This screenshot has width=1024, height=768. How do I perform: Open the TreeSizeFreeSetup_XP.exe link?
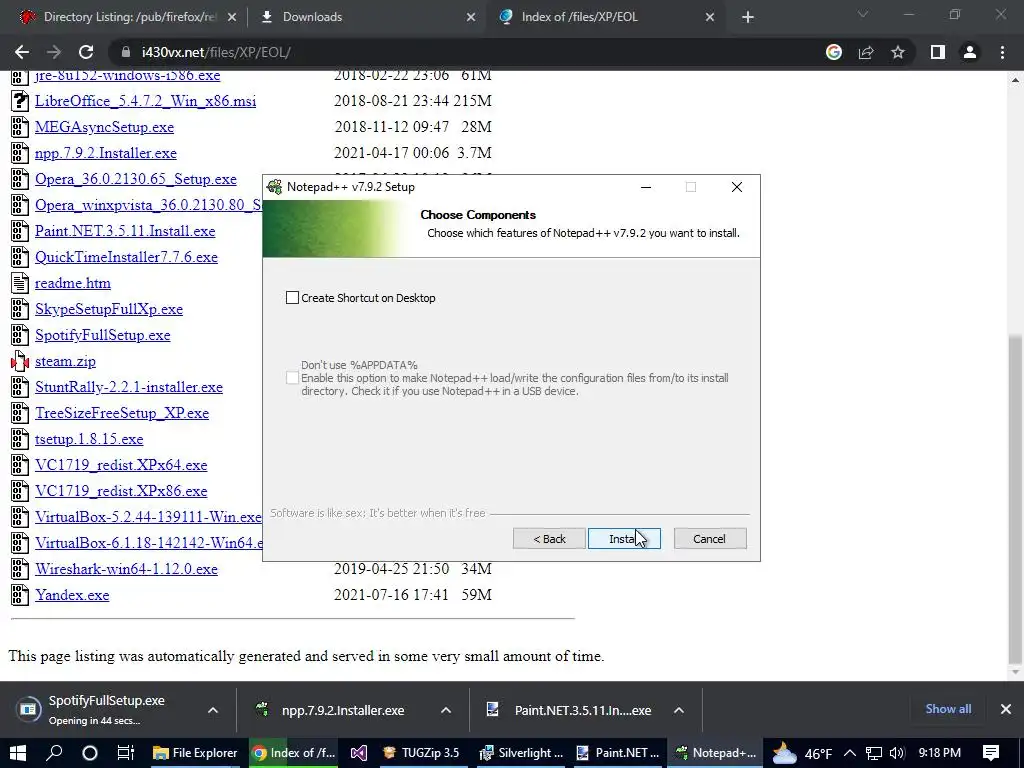coord(122,413)
